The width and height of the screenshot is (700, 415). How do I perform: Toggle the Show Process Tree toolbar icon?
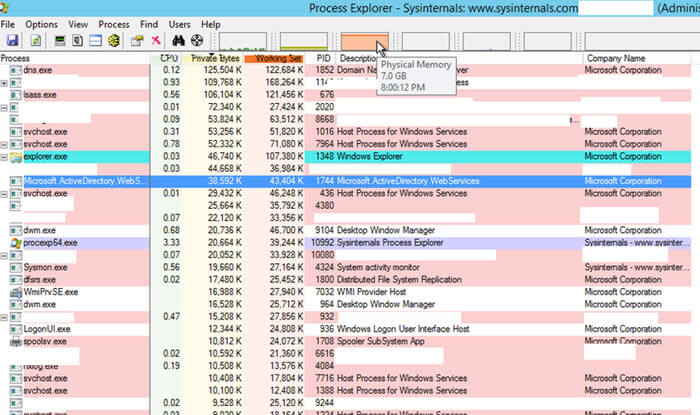click(78, 41)
